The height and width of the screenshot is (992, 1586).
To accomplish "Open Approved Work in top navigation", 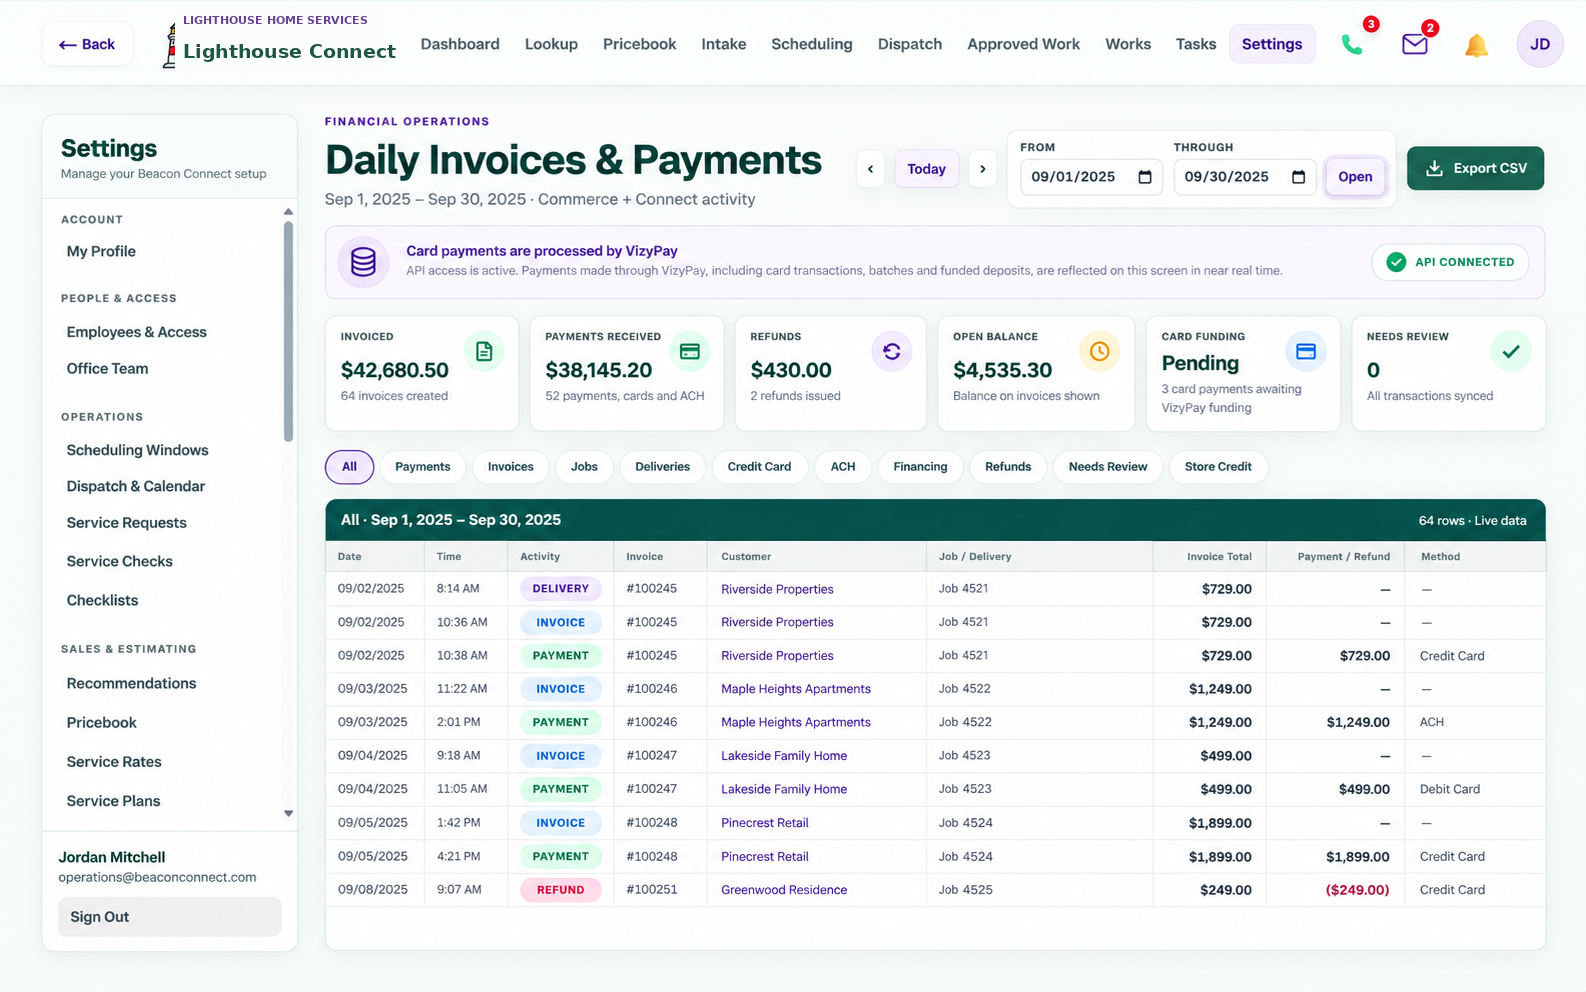I will pos(1023,44).
